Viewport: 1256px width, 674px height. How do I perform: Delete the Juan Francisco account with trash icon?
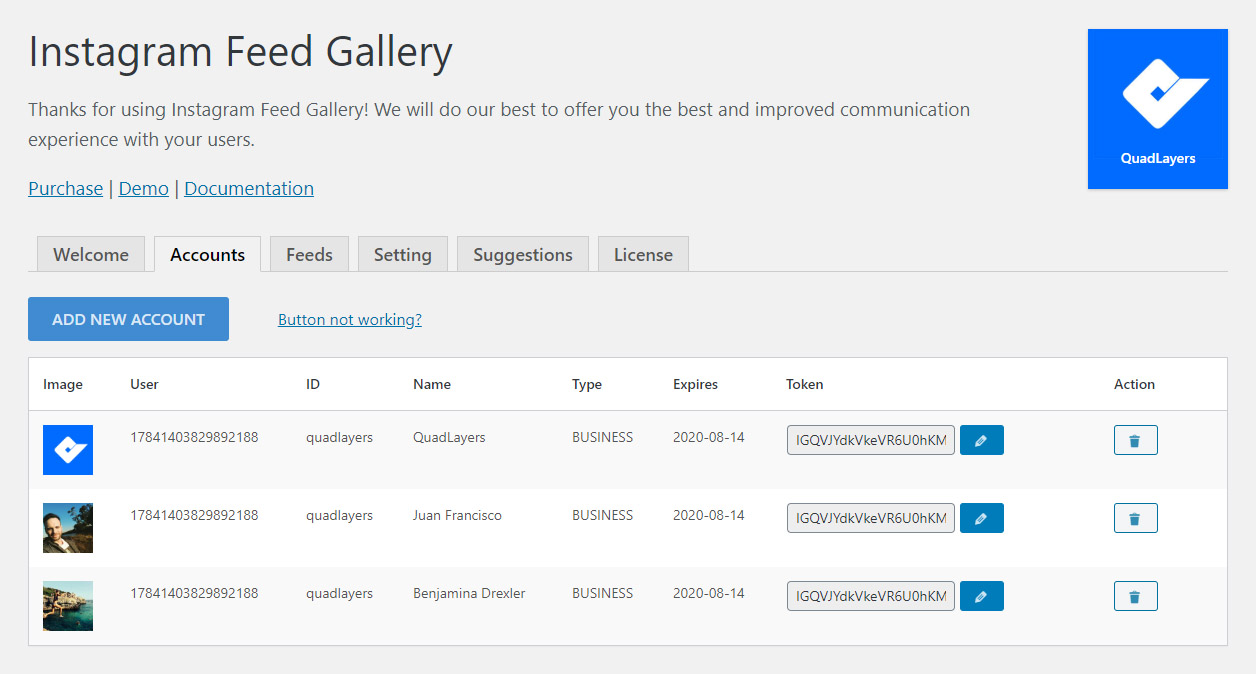(1135, 518)
